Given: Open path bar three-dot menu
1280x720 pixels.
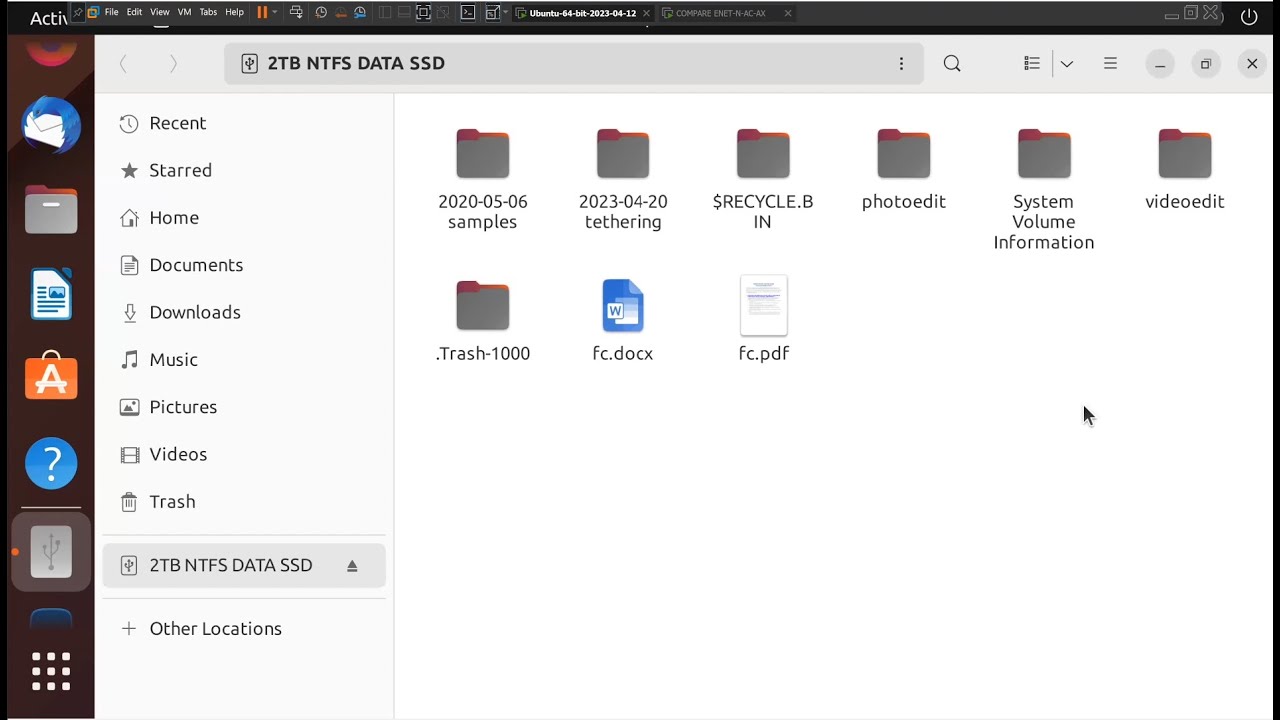Looking at the screenshot, I should coord(901,63).
